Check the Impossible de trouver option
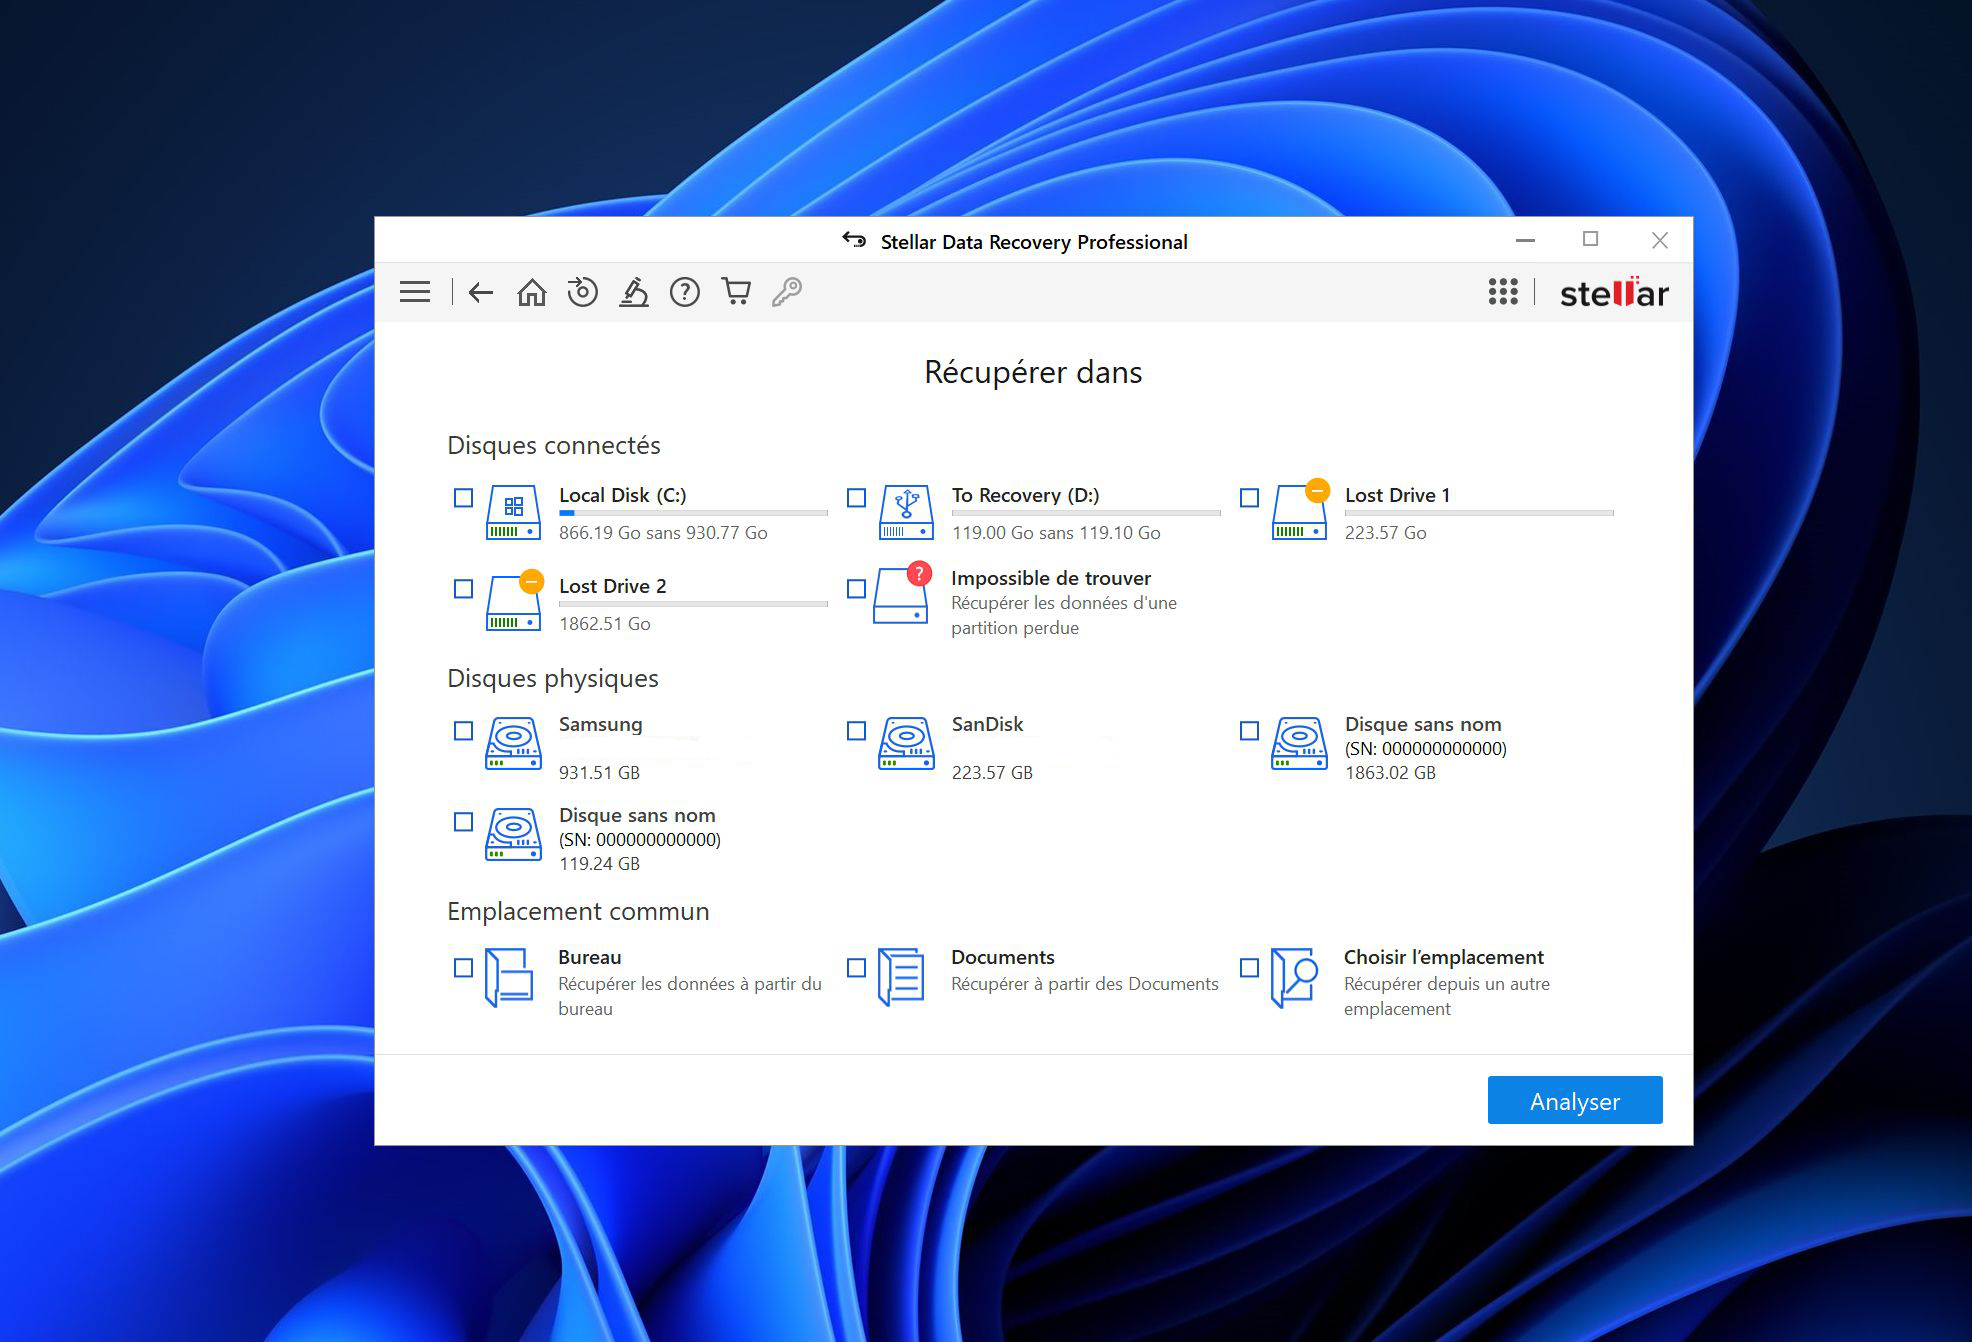The width and height of the screenshot is (1972, 1342). click(x=856, y=589)
